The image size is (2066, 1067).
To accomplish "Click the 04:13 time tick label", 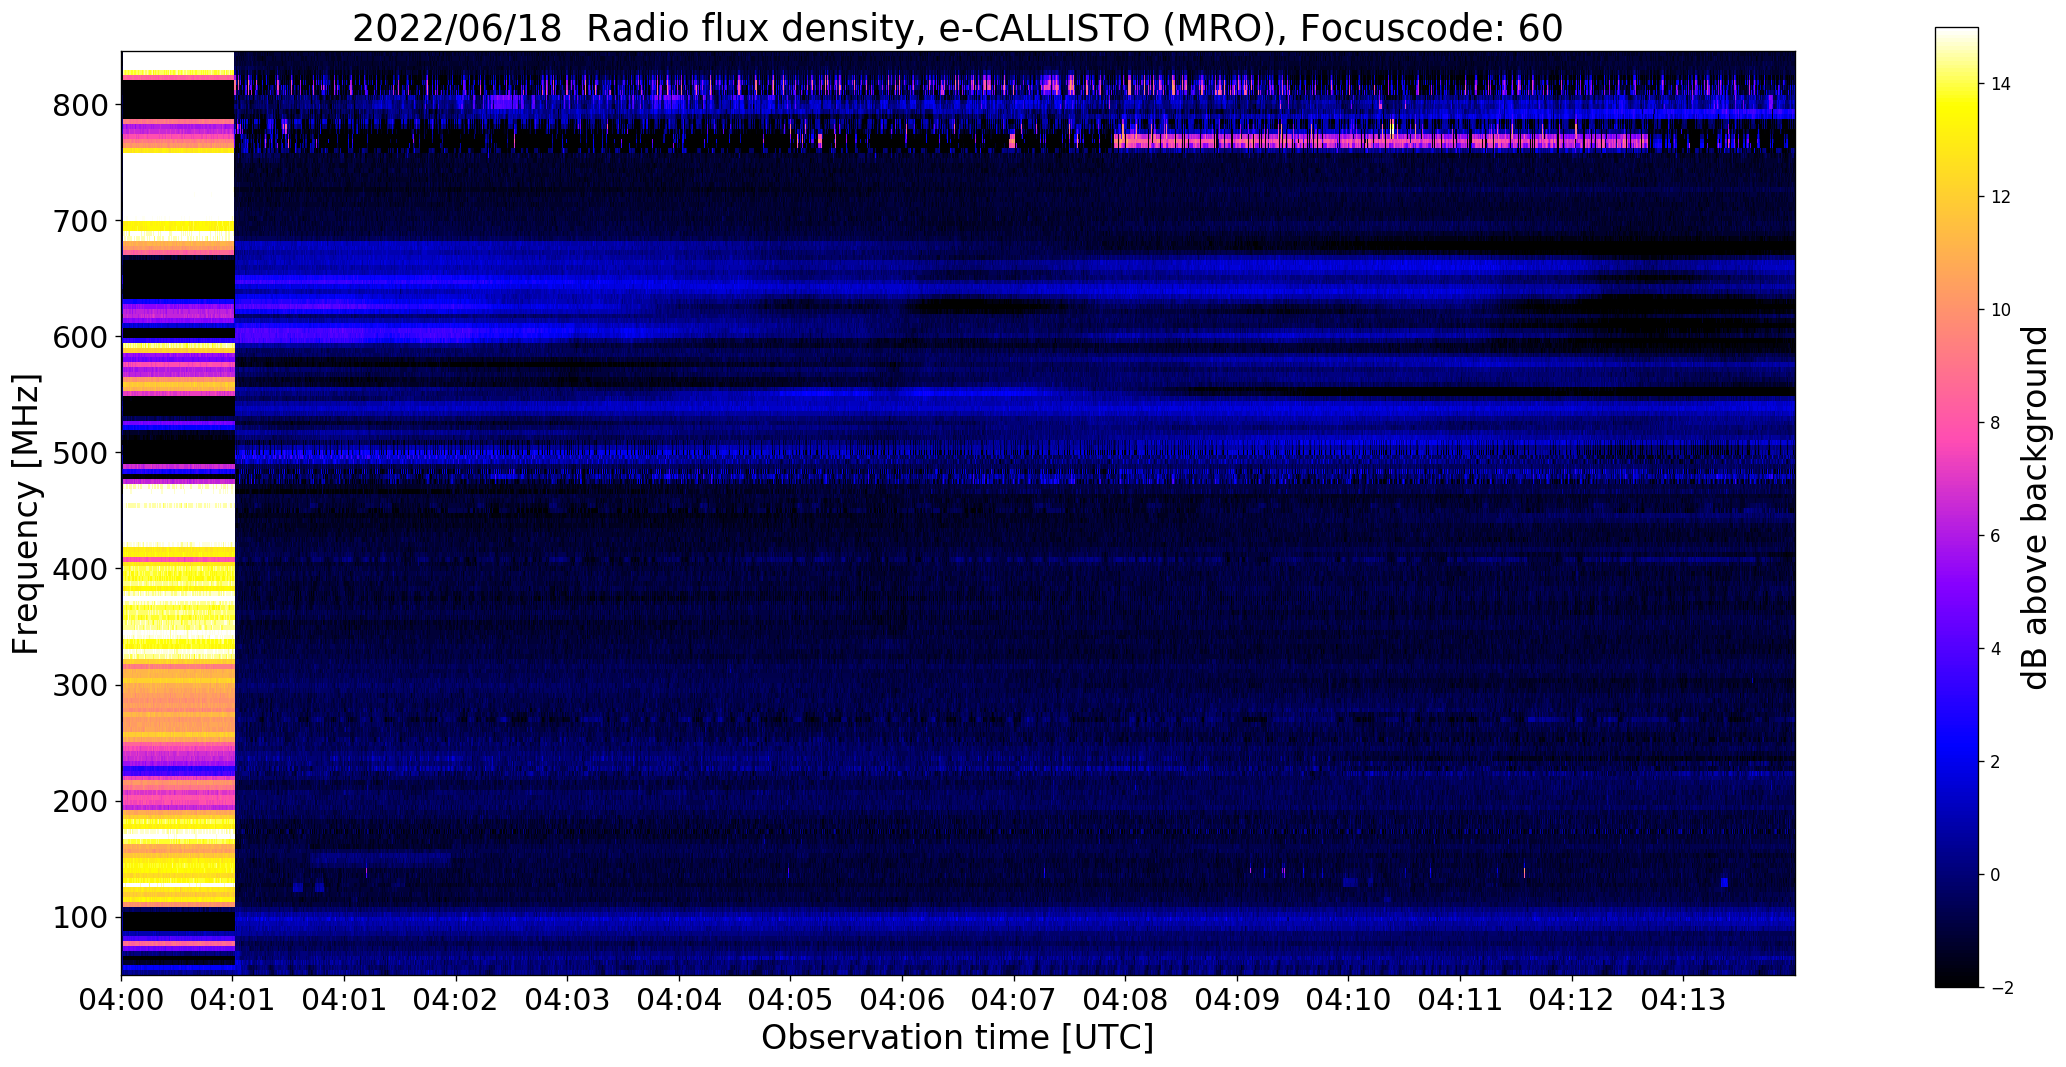I will coord(1683,999).
